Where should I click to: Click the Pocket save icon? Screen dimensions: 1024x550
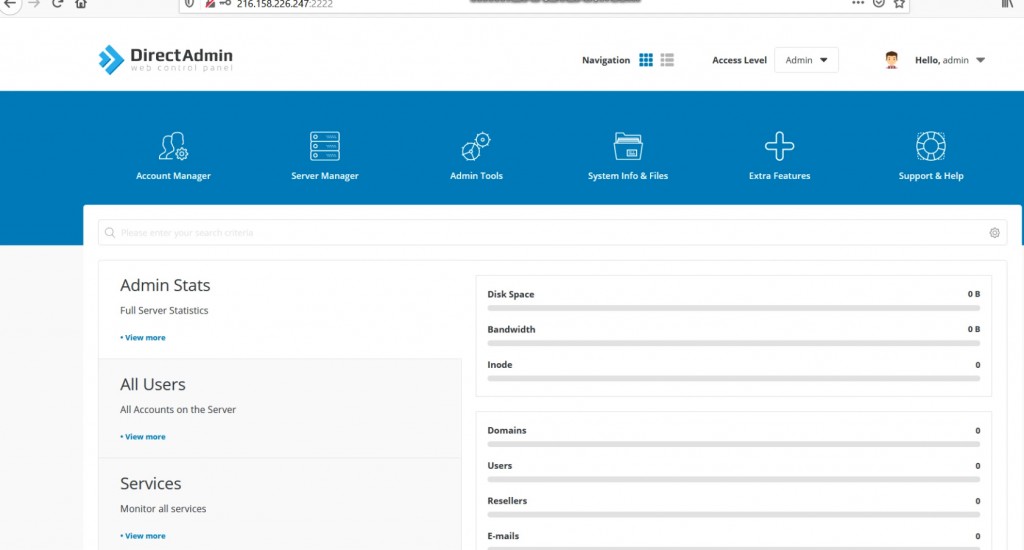[879, 4]
